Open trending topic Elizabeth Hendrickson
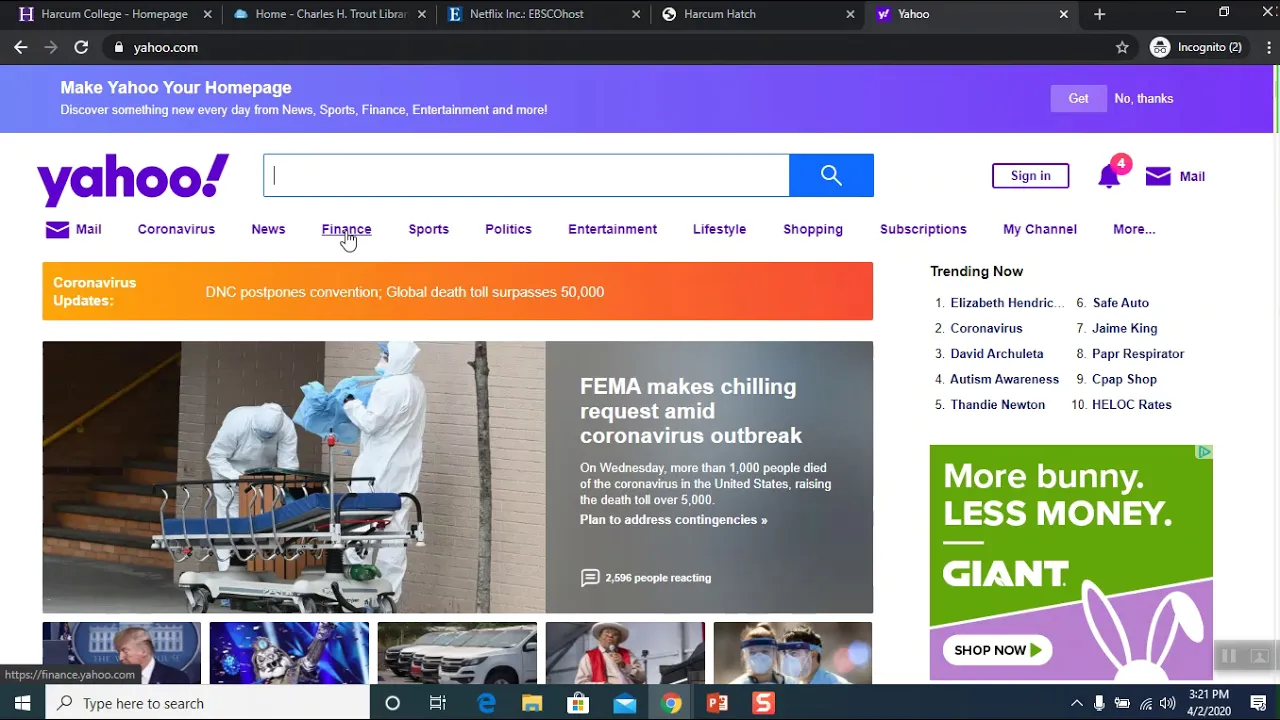The height and width of the screenshot is (720, 1280). [1007, 303]
